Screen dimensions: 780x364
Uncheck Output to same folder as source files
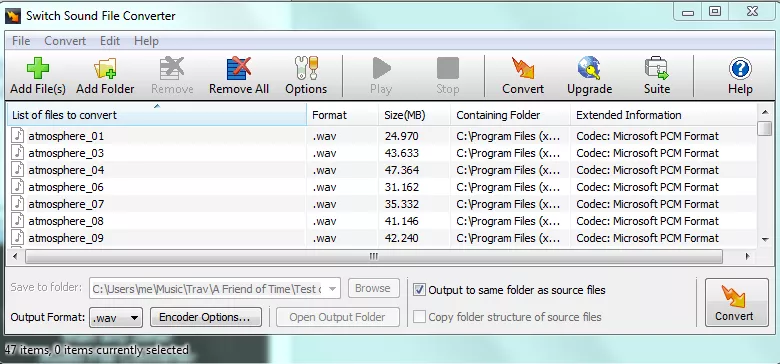(419, 290)
